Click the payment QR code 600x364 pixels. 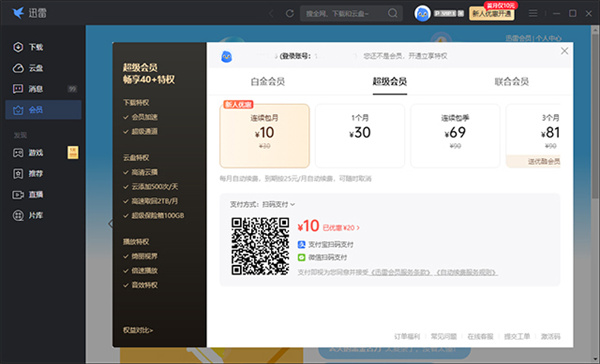(260, 246)
